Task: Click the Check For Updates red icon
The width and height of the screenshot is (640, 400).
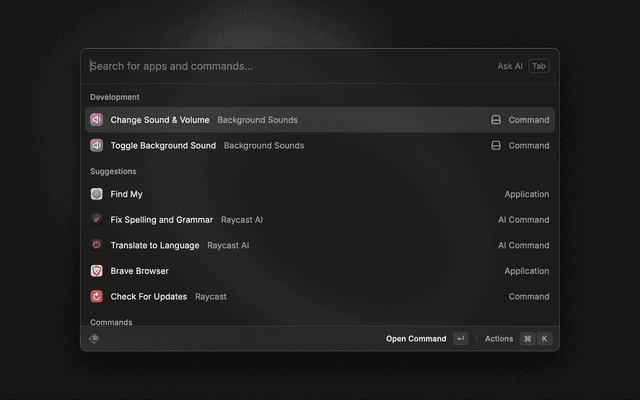Action: 97,296
